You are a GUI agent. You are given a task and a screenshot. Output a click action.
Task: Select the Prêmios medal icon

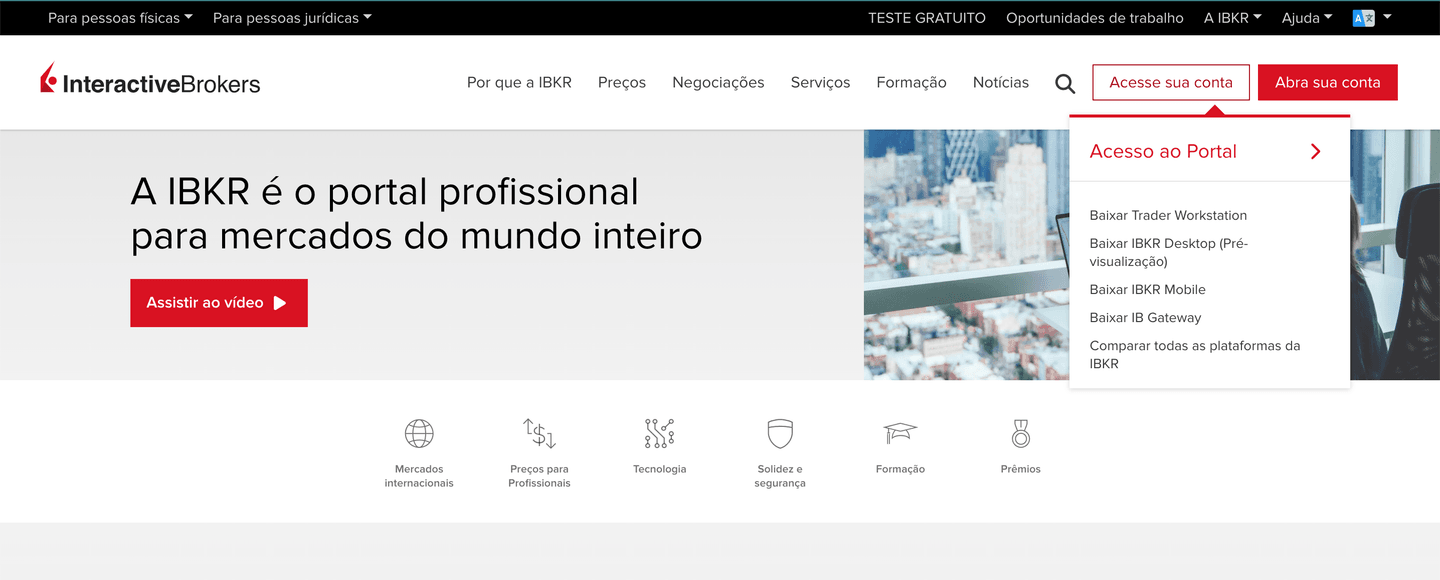pyautogui.click(x=1020, y=434)
